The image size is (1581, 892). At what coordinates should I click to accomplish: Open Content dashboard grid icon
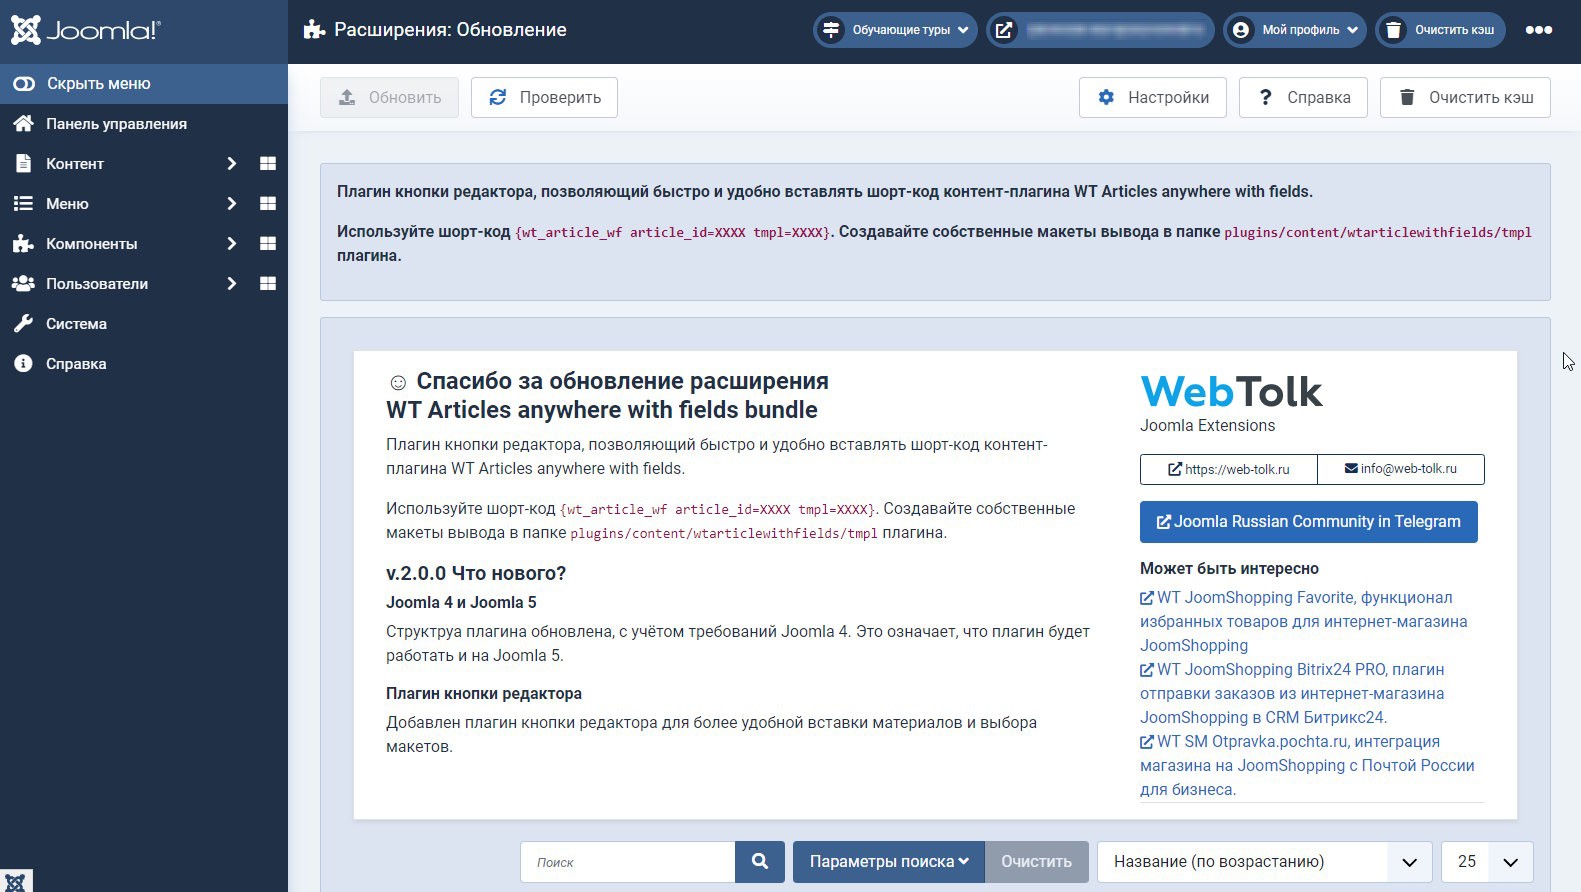[267, 163]
